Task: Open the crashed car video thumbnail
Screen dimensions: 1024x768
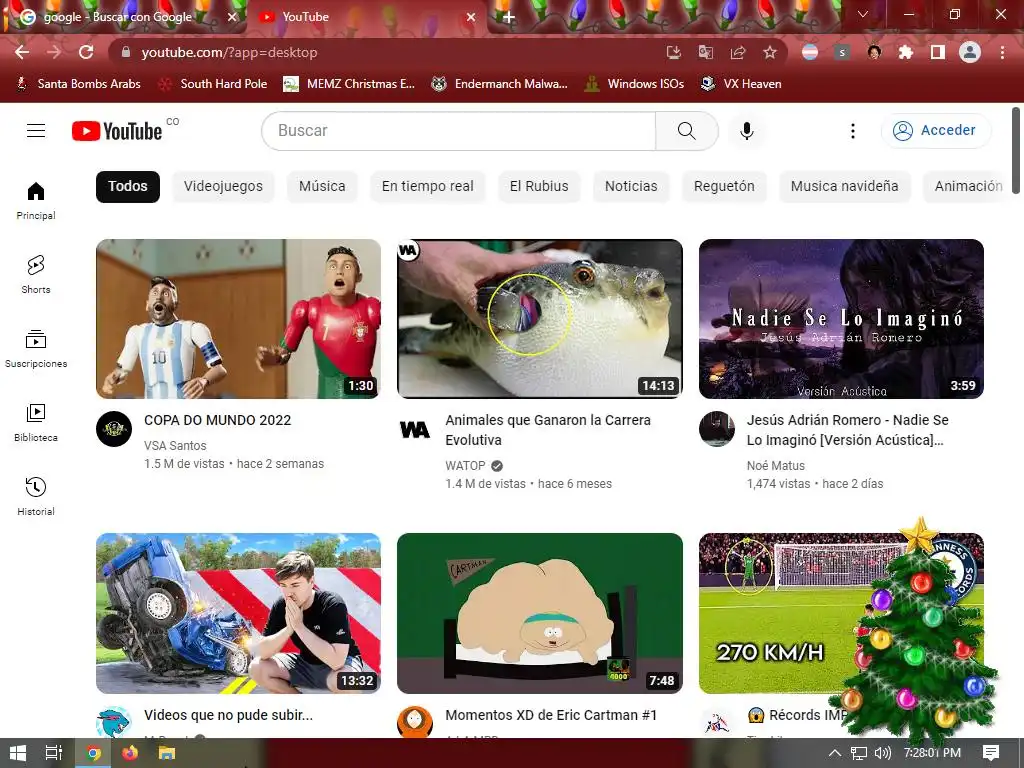Action: click(x=238, y=613)
